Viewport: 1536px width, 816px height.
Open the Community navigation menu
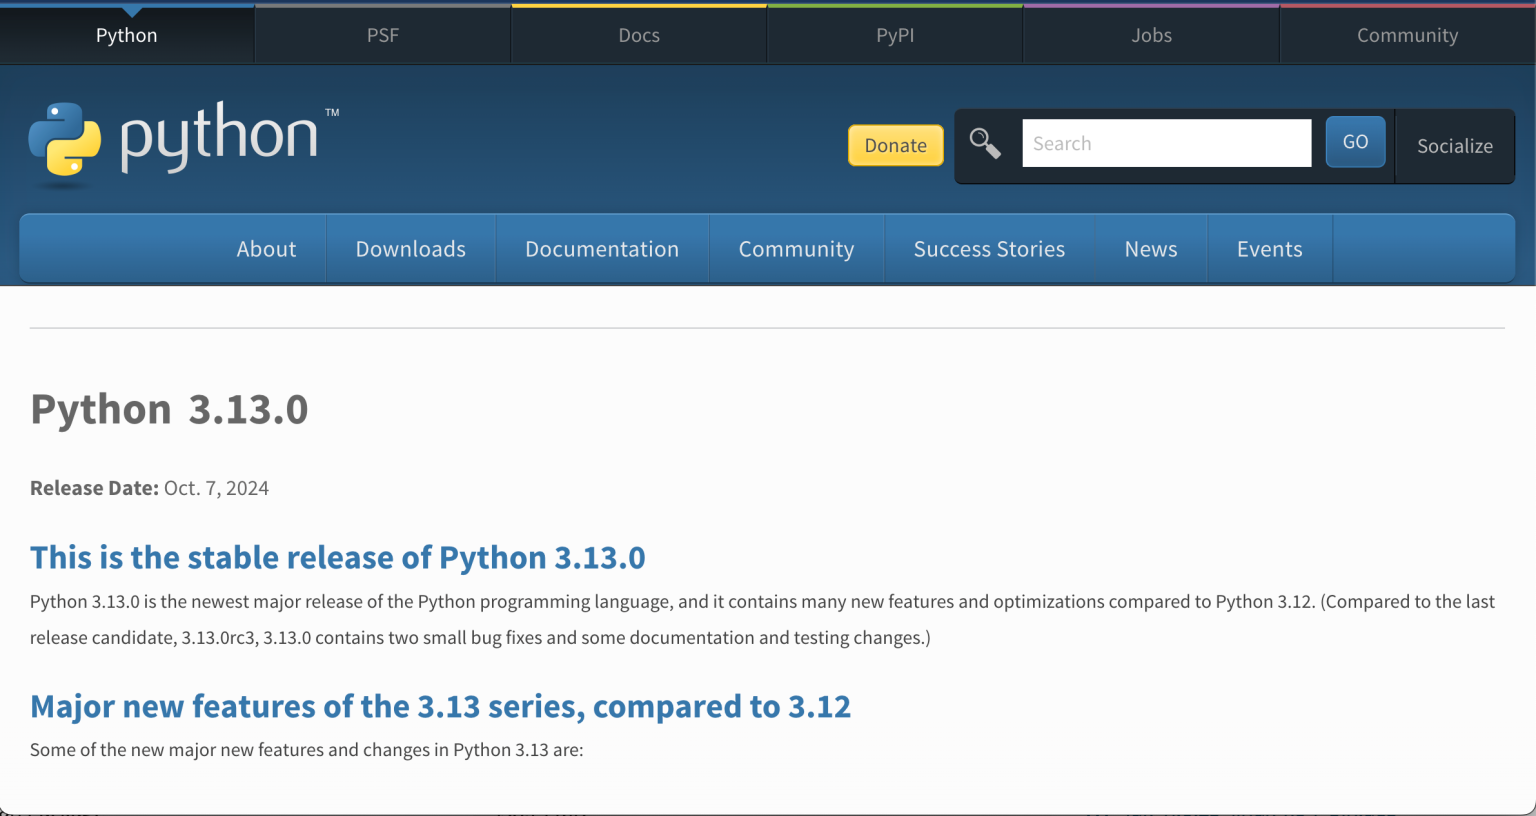[x=796, y=248]
